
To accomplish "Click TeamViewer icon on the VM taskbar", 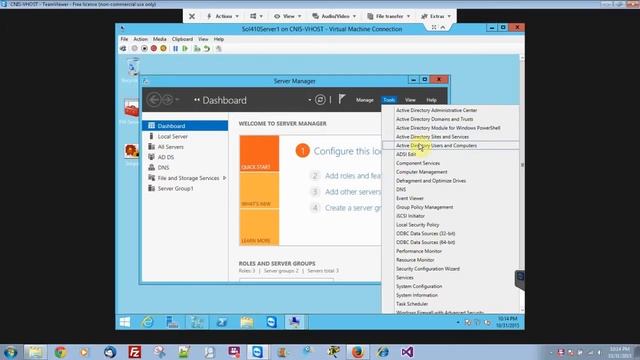I will [x=271, y=322].
